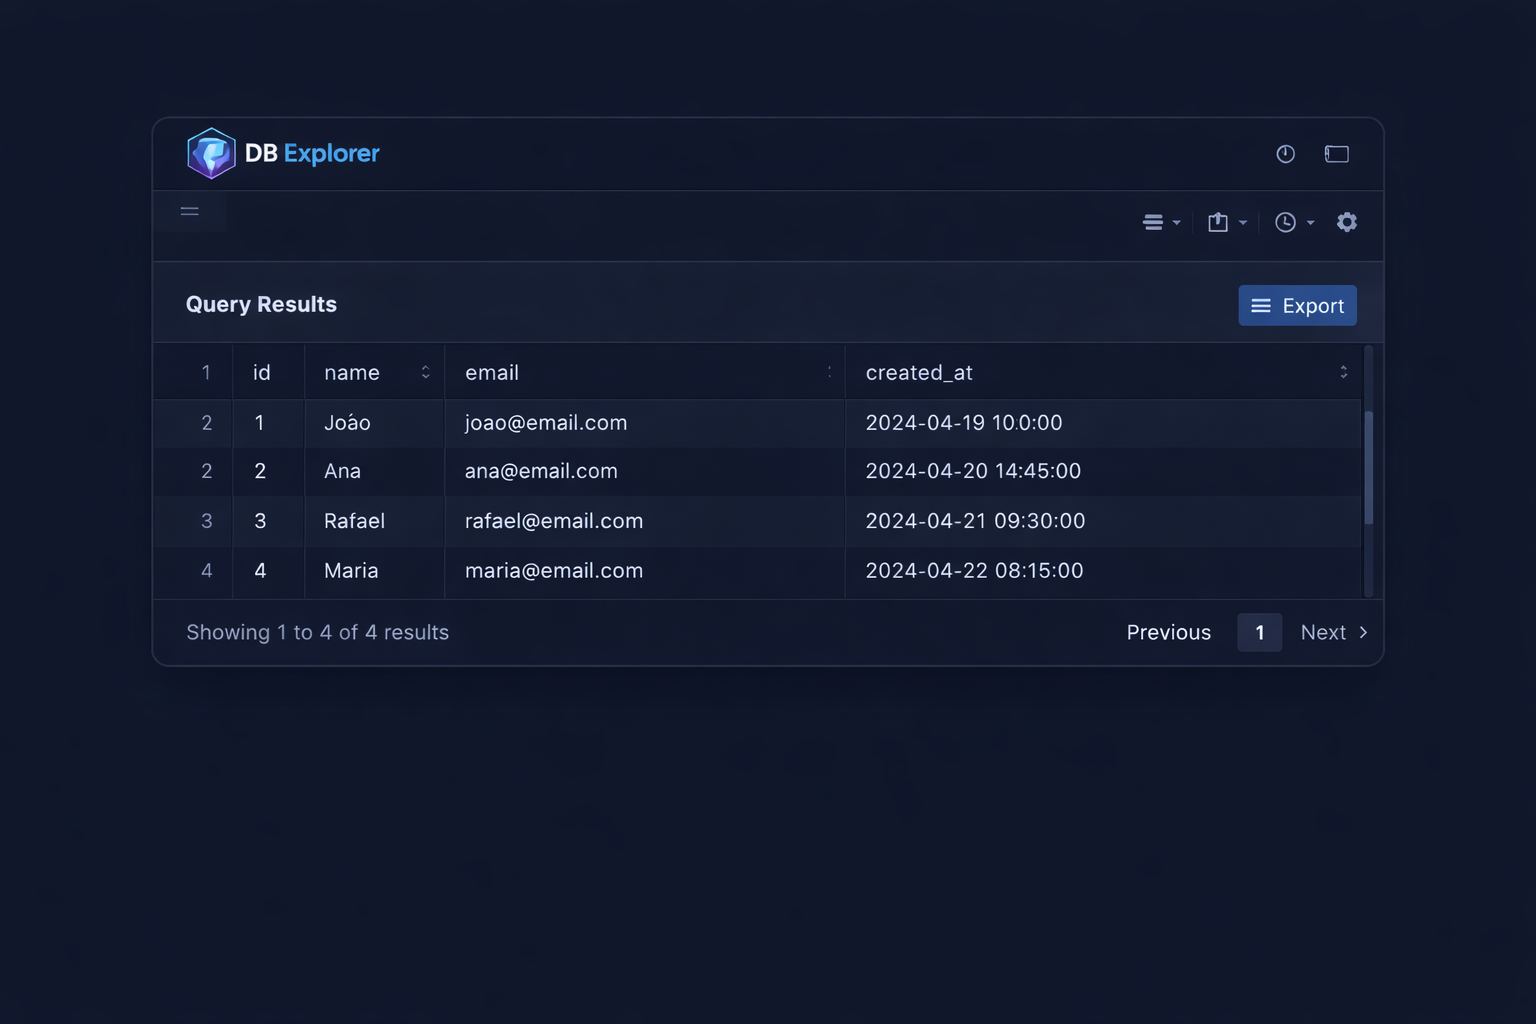
Task: Click the power icon in the header
Action: pyautogui.click(x=1285, y=154)
